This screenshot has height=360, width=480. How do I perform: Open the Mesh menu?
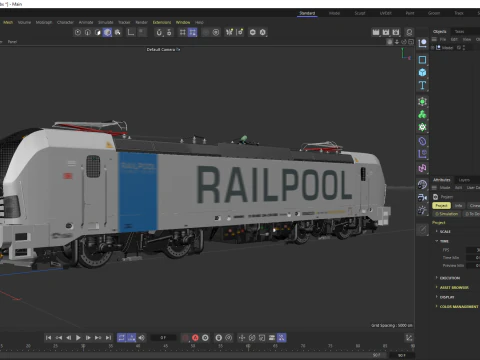8,22
